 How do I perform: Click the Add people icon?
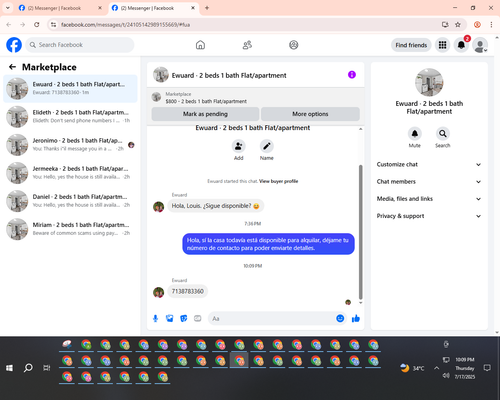pos(239,146)
